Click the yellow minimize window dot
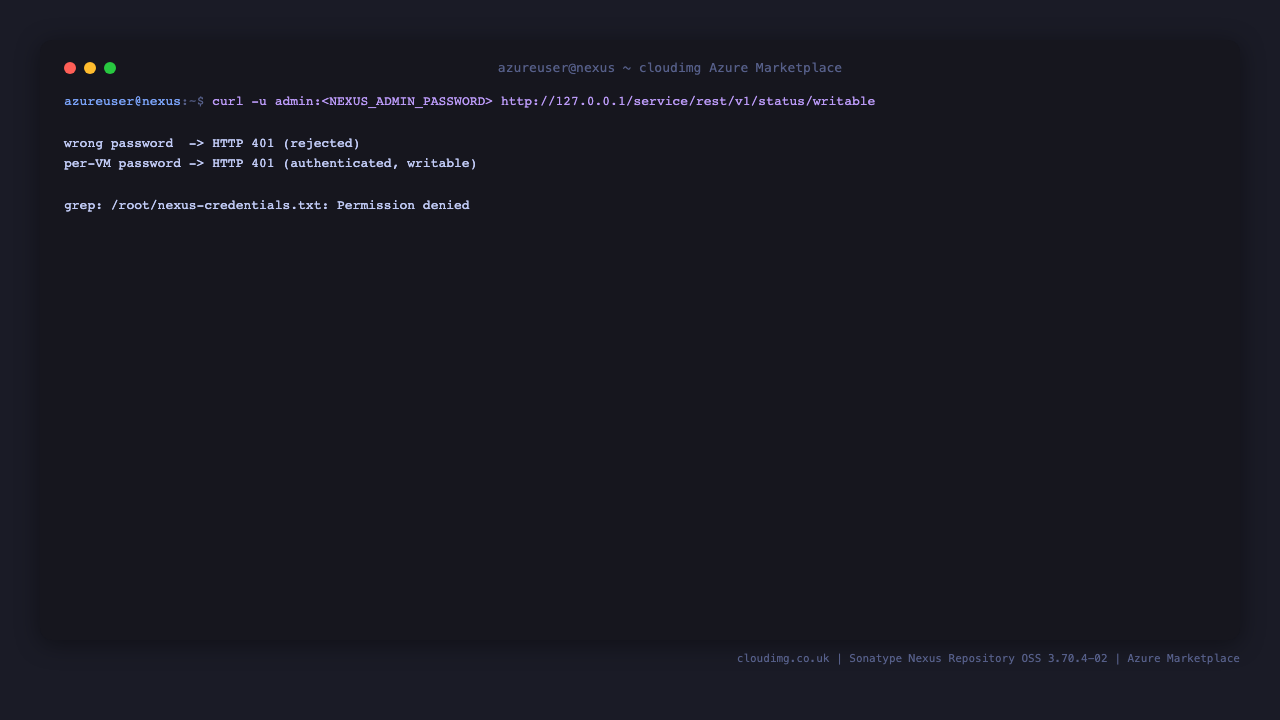Image resolution: width=1280 pixels, height=720 pixels. pos(90,68)
